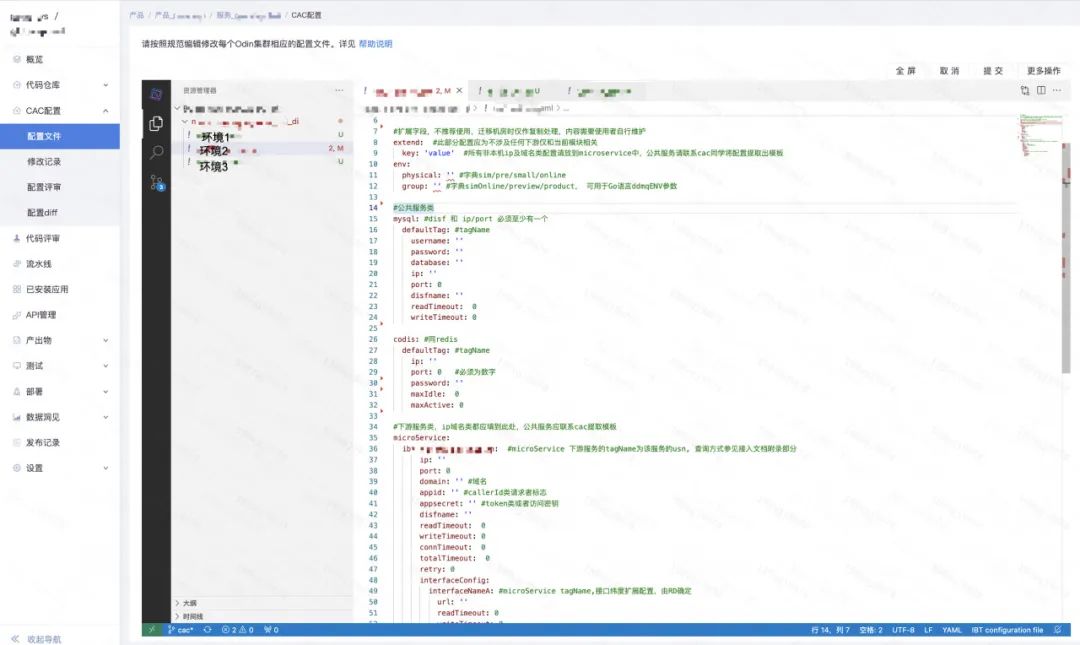This screenshot has width=1080, height=645.
Task: Click the 已安装应用 icon in sidebar
Action: [17, 289]
